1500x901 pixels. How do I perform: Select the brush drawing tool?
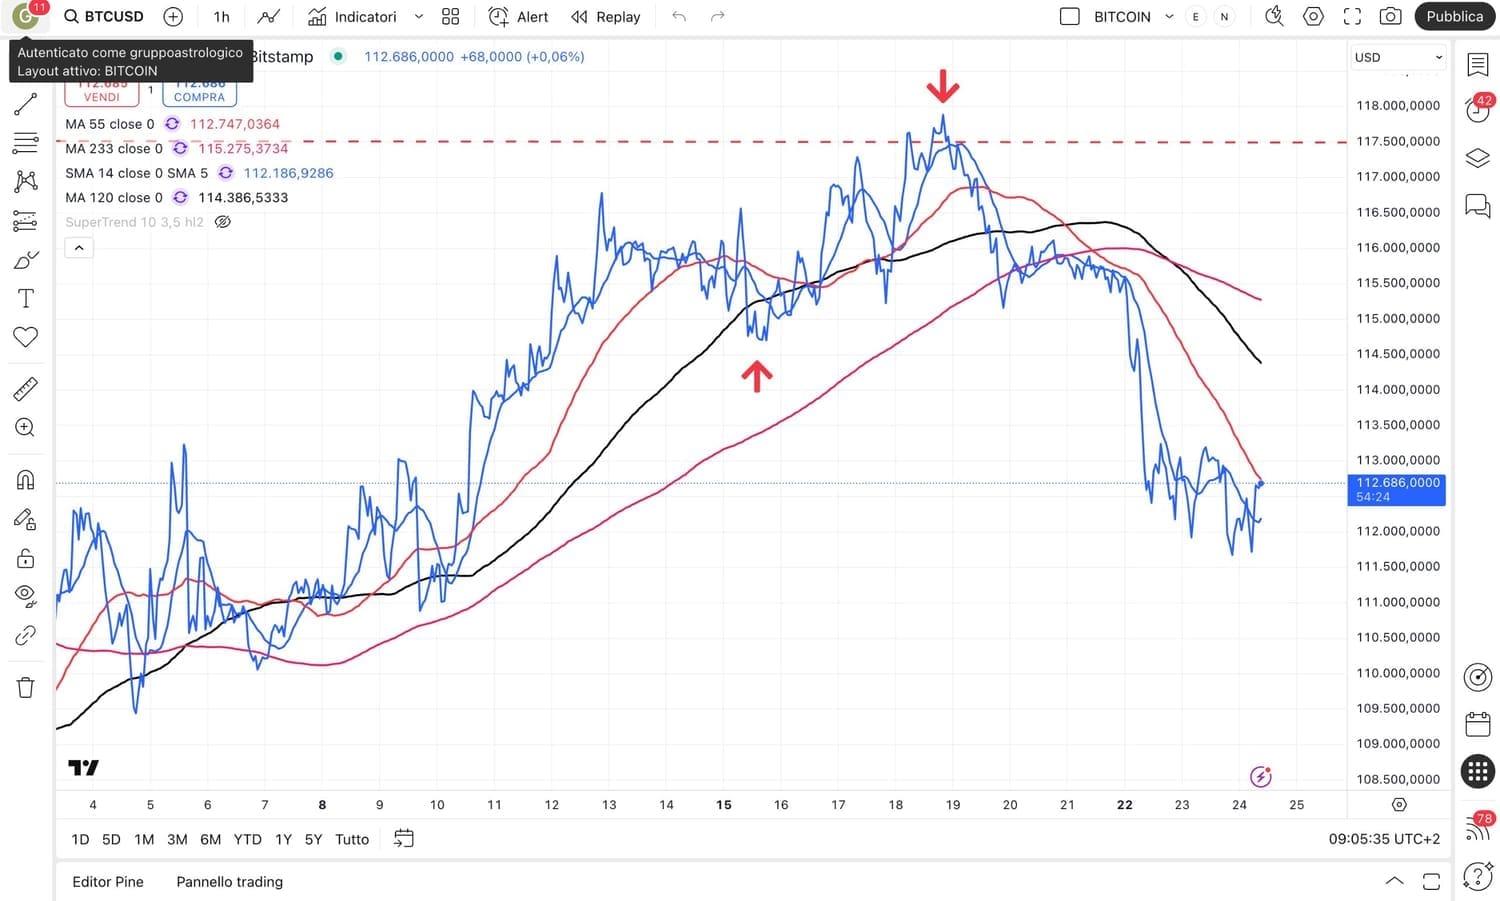coord(25,260)
